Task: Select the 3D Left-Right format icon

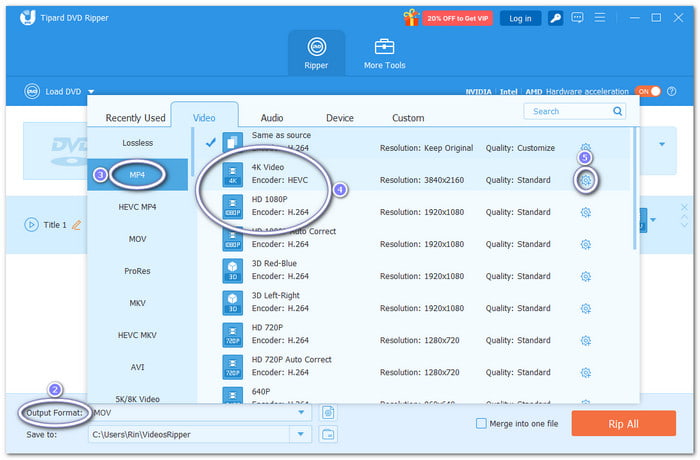Action: click(233, 303)
